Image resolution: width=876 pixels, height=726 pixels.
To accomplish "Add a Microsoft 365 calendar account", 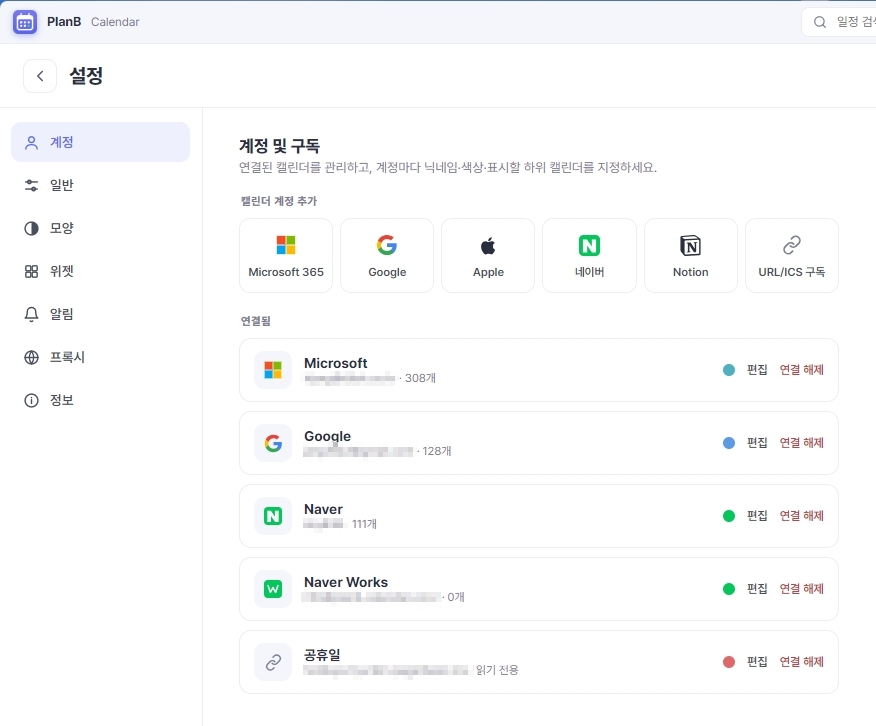I will tap(286, 255).
